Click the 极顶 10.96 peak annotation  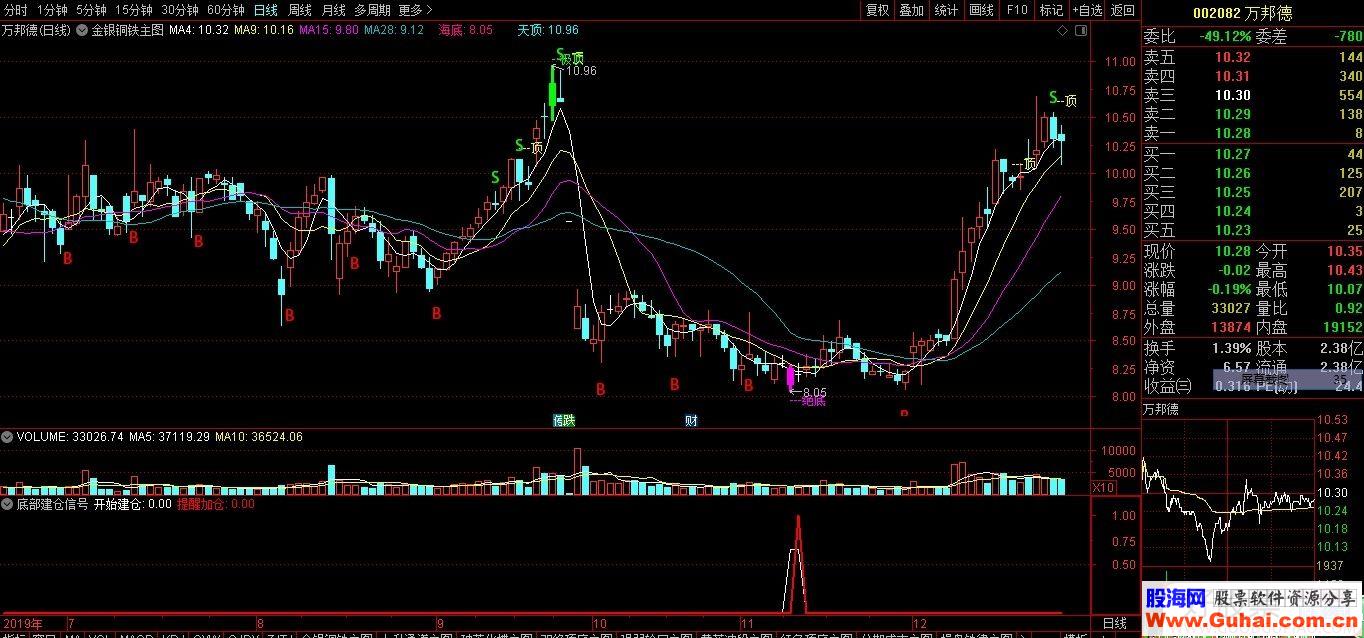coord(576,65)
